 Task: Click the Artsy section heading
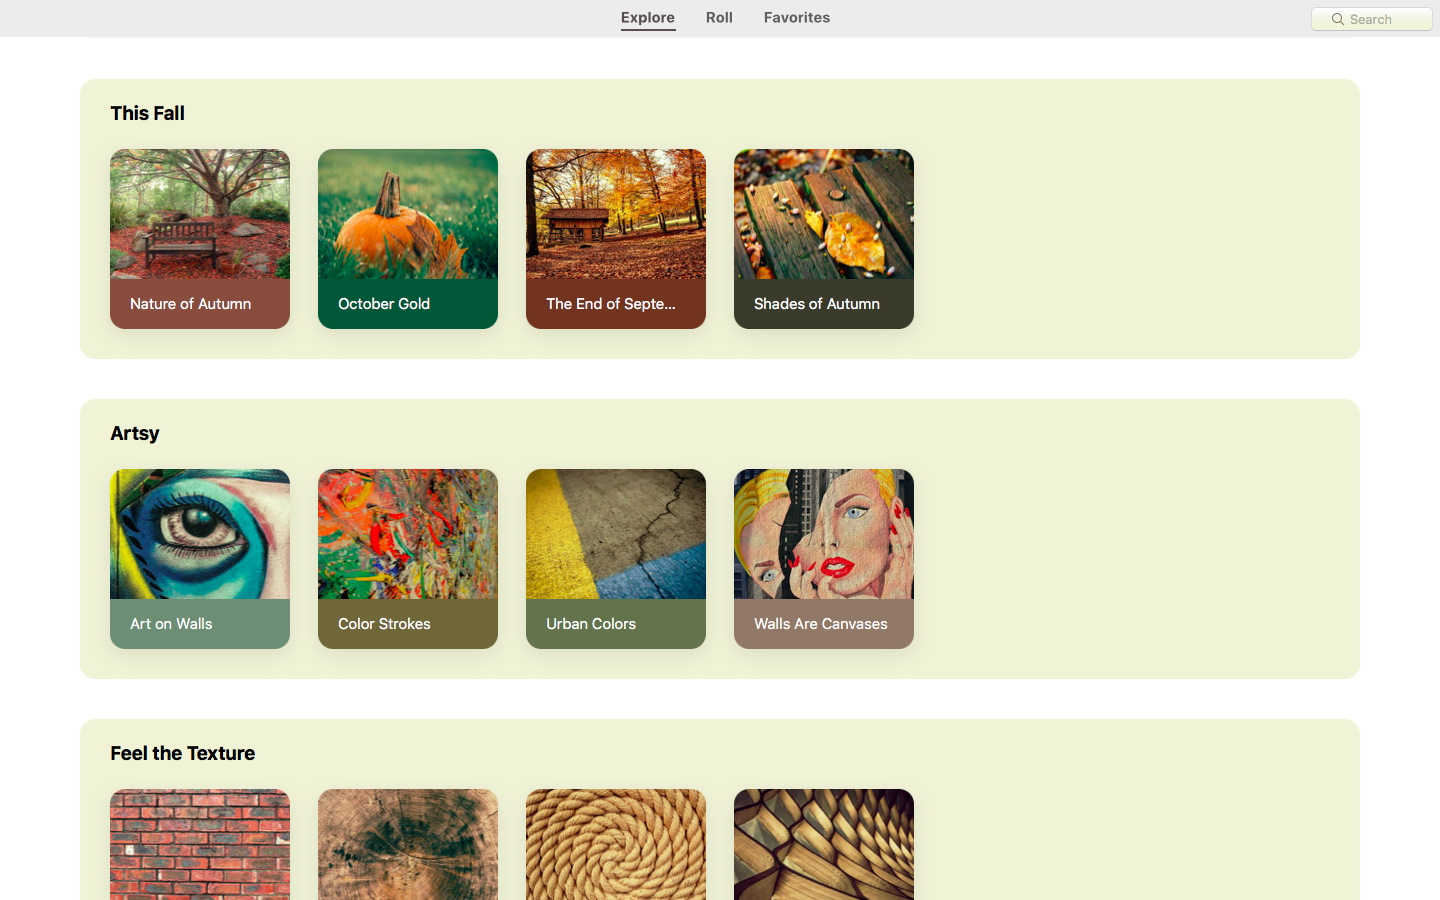pos(135,433)
